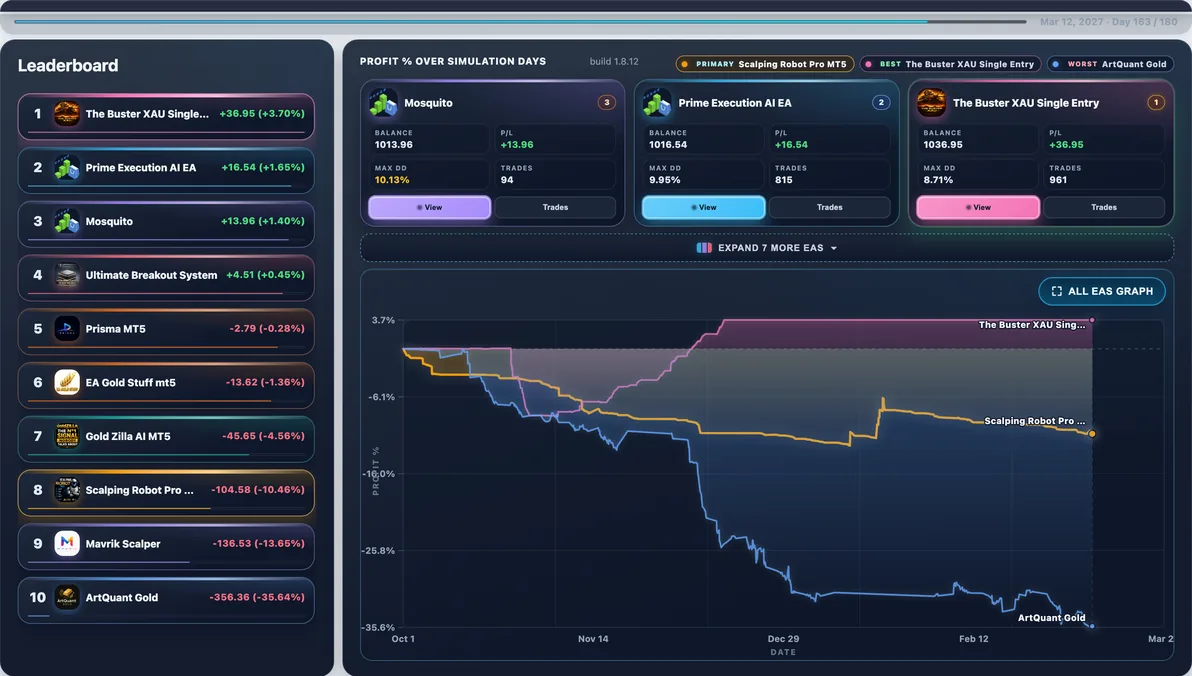
Task: Click ArtQuant Gold icon in leaderboard
Action: [67, 598]
